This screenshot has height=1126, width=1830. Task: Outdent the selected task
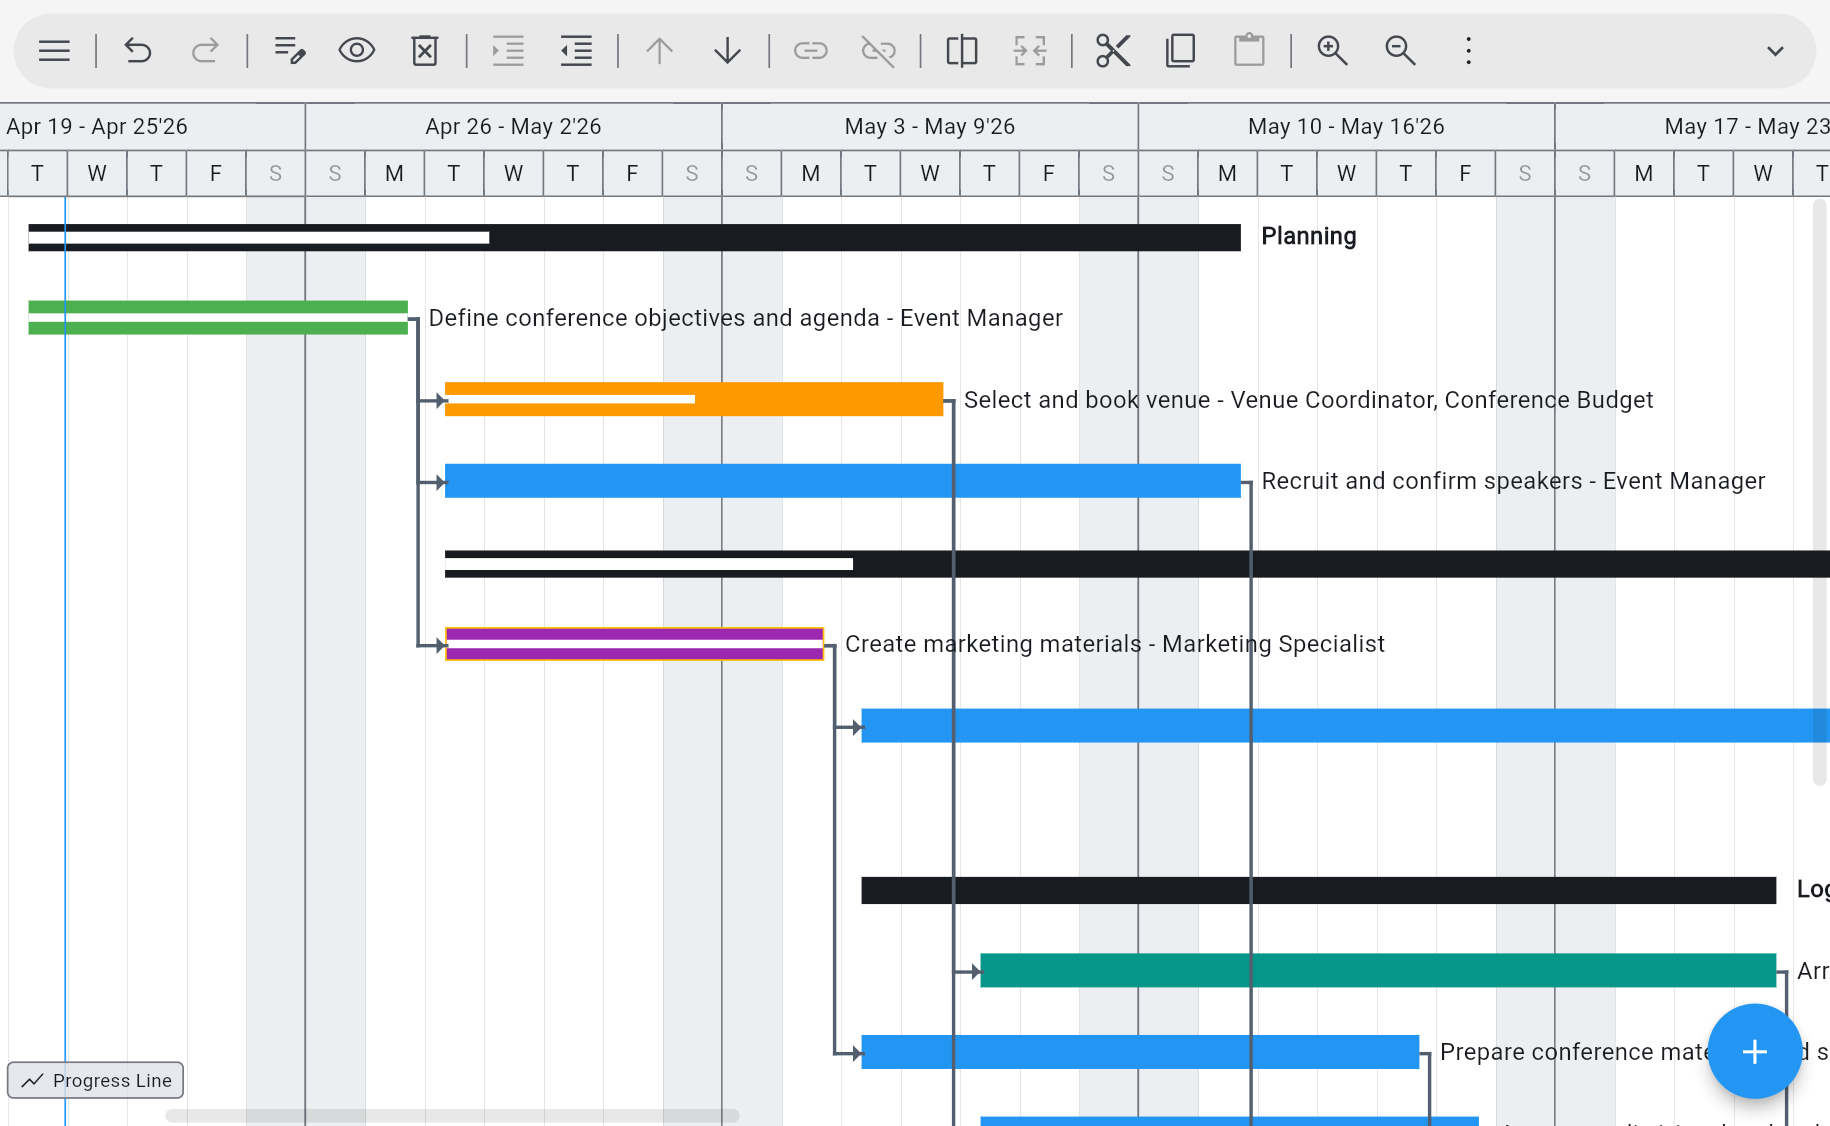click(x=576, y=50)
